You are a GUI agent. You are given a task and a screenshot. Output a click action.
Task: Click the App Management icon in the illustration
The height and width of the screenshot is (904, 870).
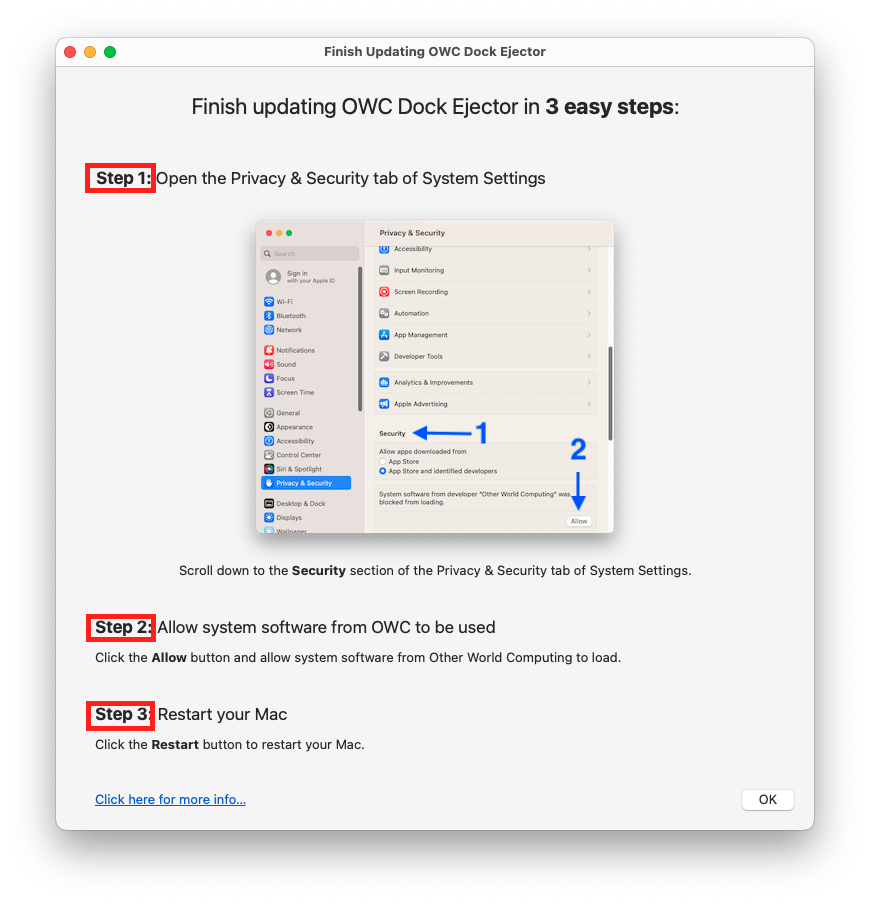click(384, 335)
